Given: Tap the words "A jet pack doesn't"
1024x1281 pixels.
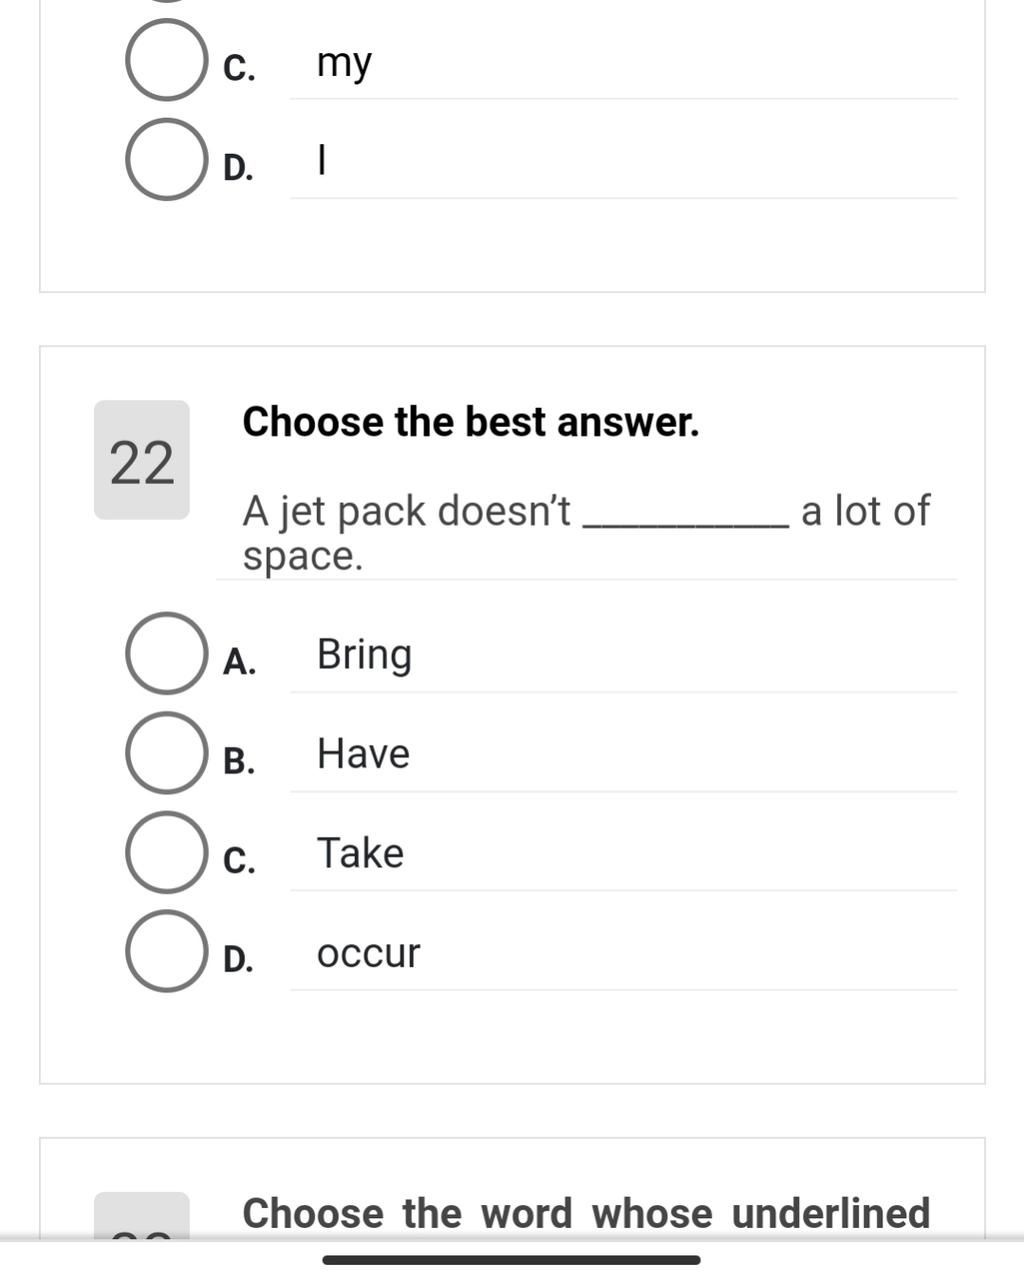Looking at the screenshot, I should (x=406, y=511).
